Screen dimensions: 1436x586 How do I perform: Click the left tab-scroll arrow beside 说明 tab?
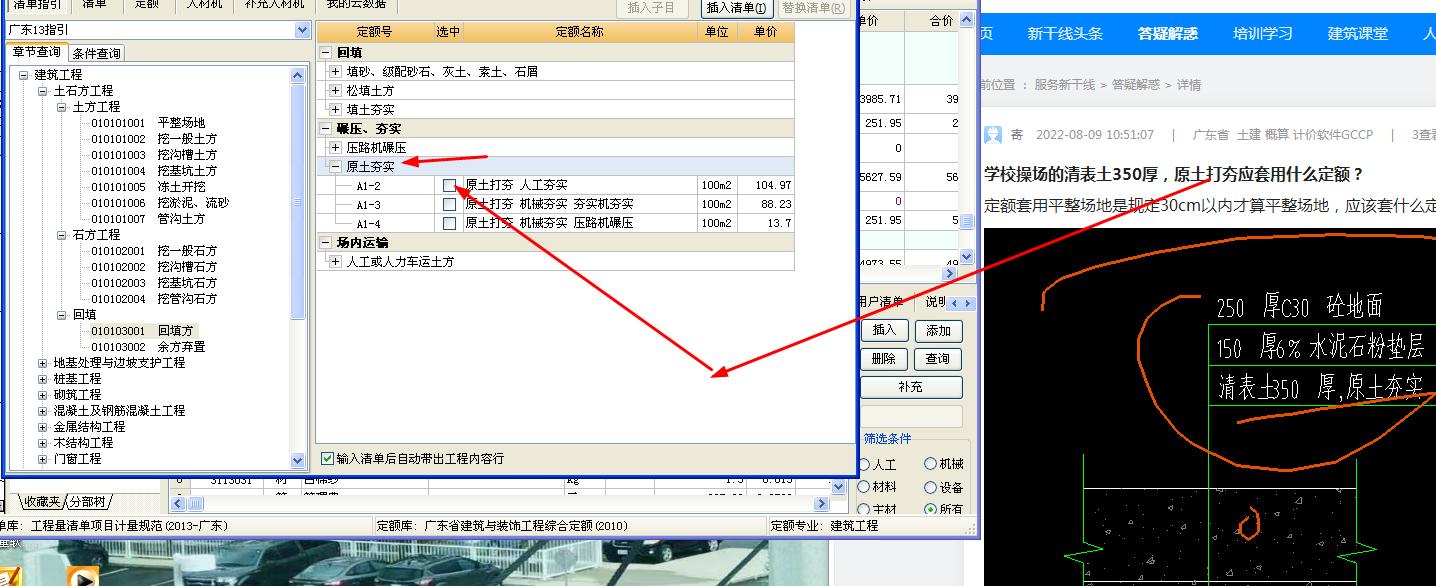point(953,303)
